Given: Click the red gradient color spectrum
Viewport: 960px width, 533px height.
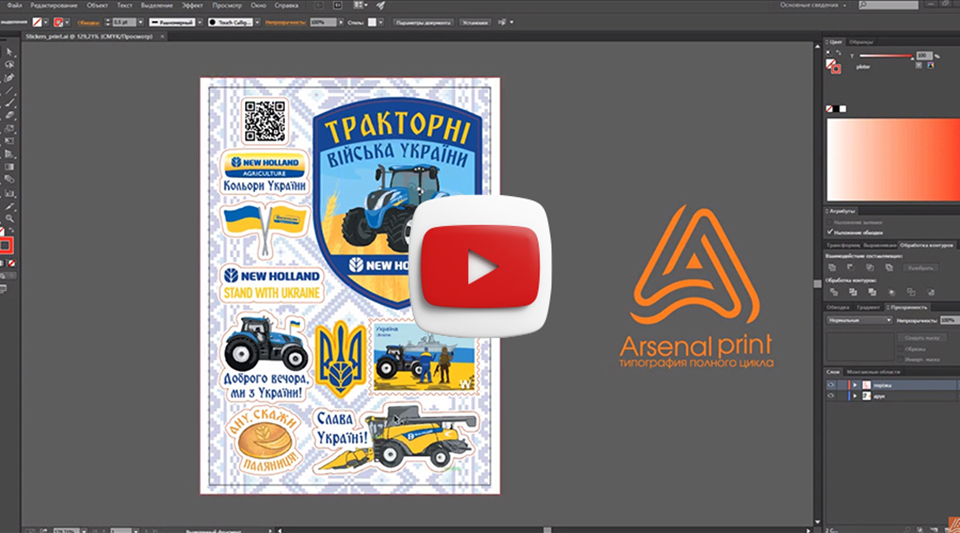Looking at the screenshot, I should click(x=888, y=160).
